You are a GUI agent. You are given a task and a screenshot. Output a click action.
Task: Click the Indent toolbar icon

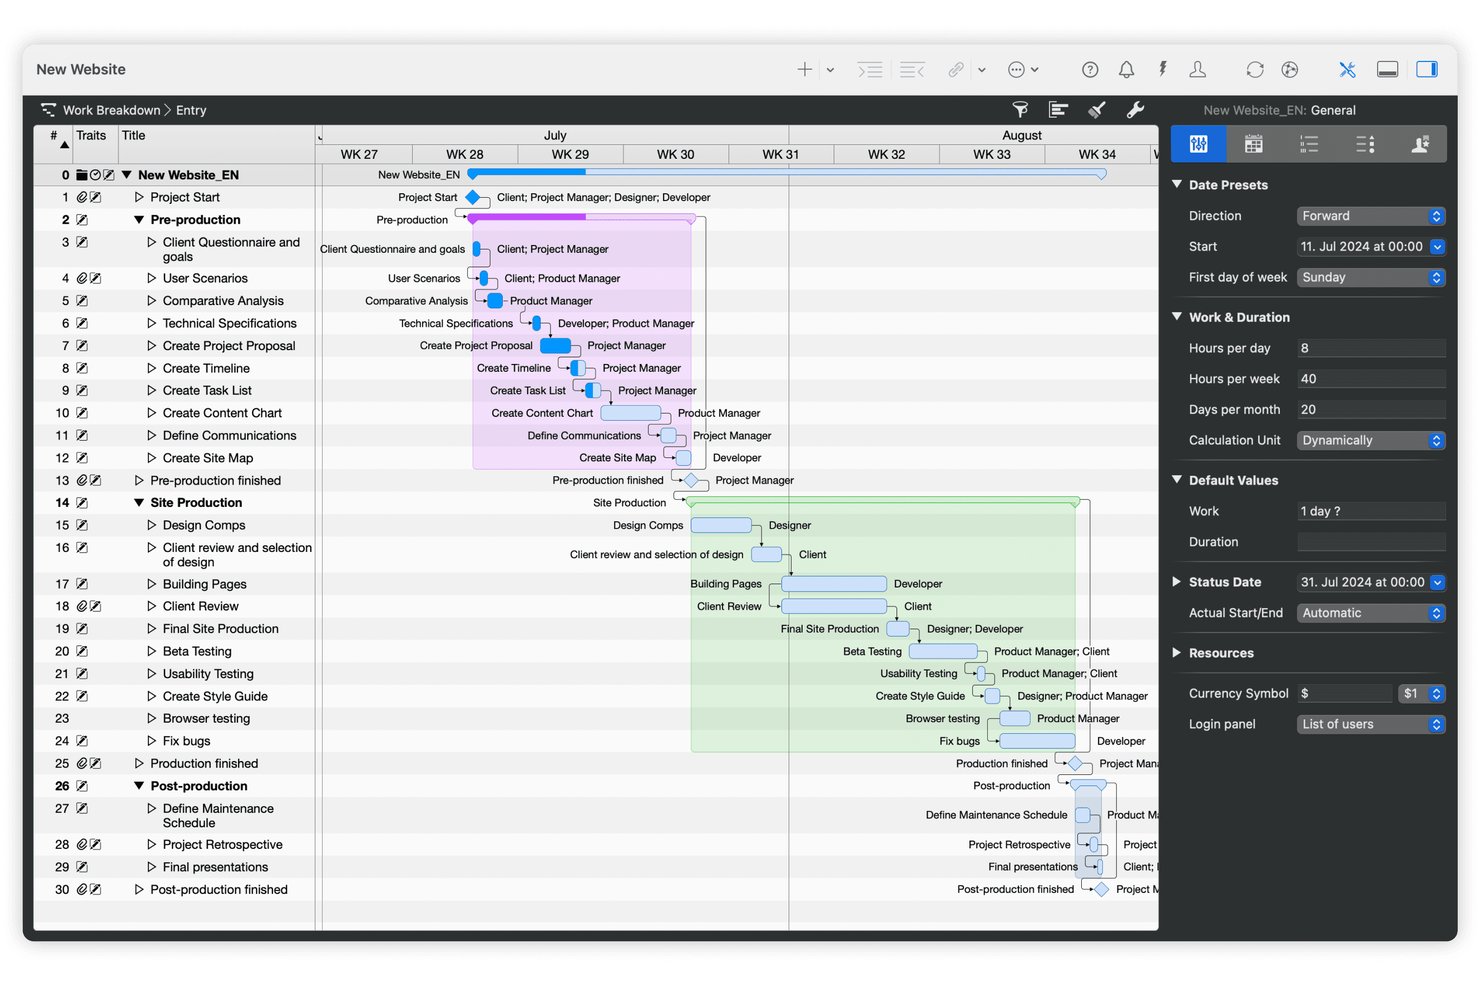point(870,69)
